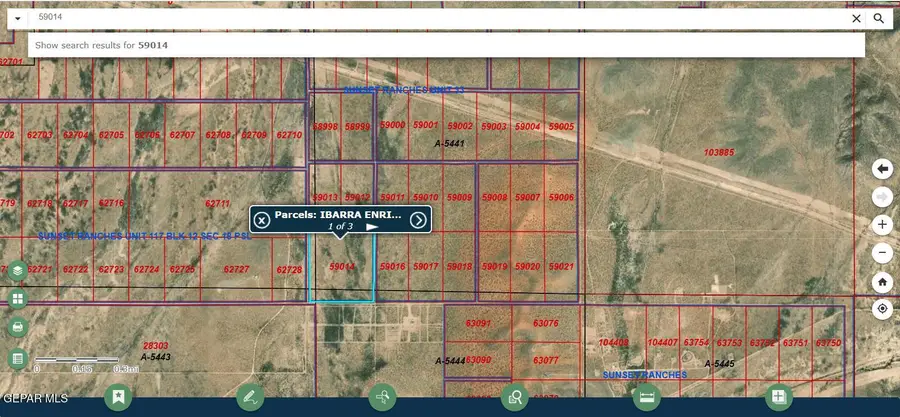Clear the search box text

[x=856, y=18]
